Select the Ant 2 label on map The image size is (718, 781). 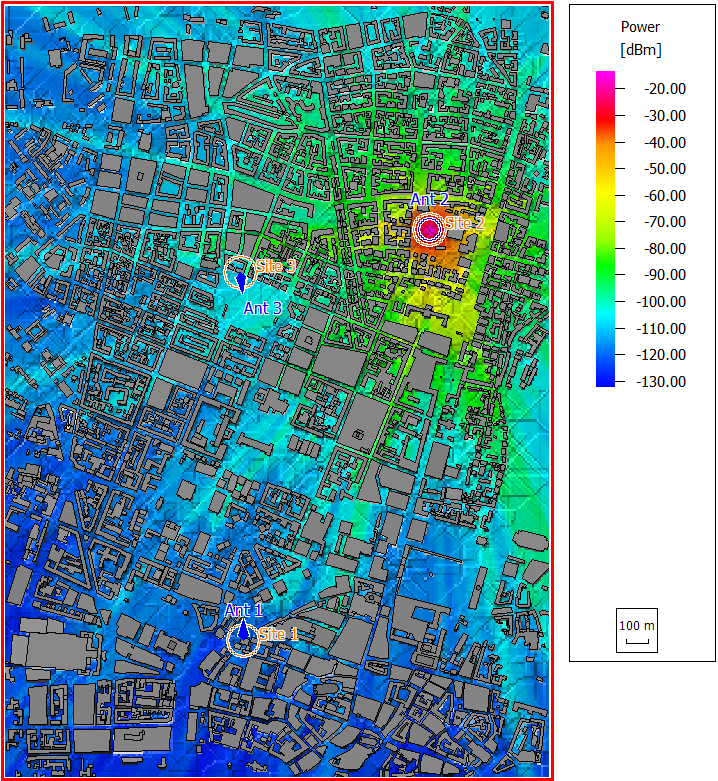[x=430, y=201]
